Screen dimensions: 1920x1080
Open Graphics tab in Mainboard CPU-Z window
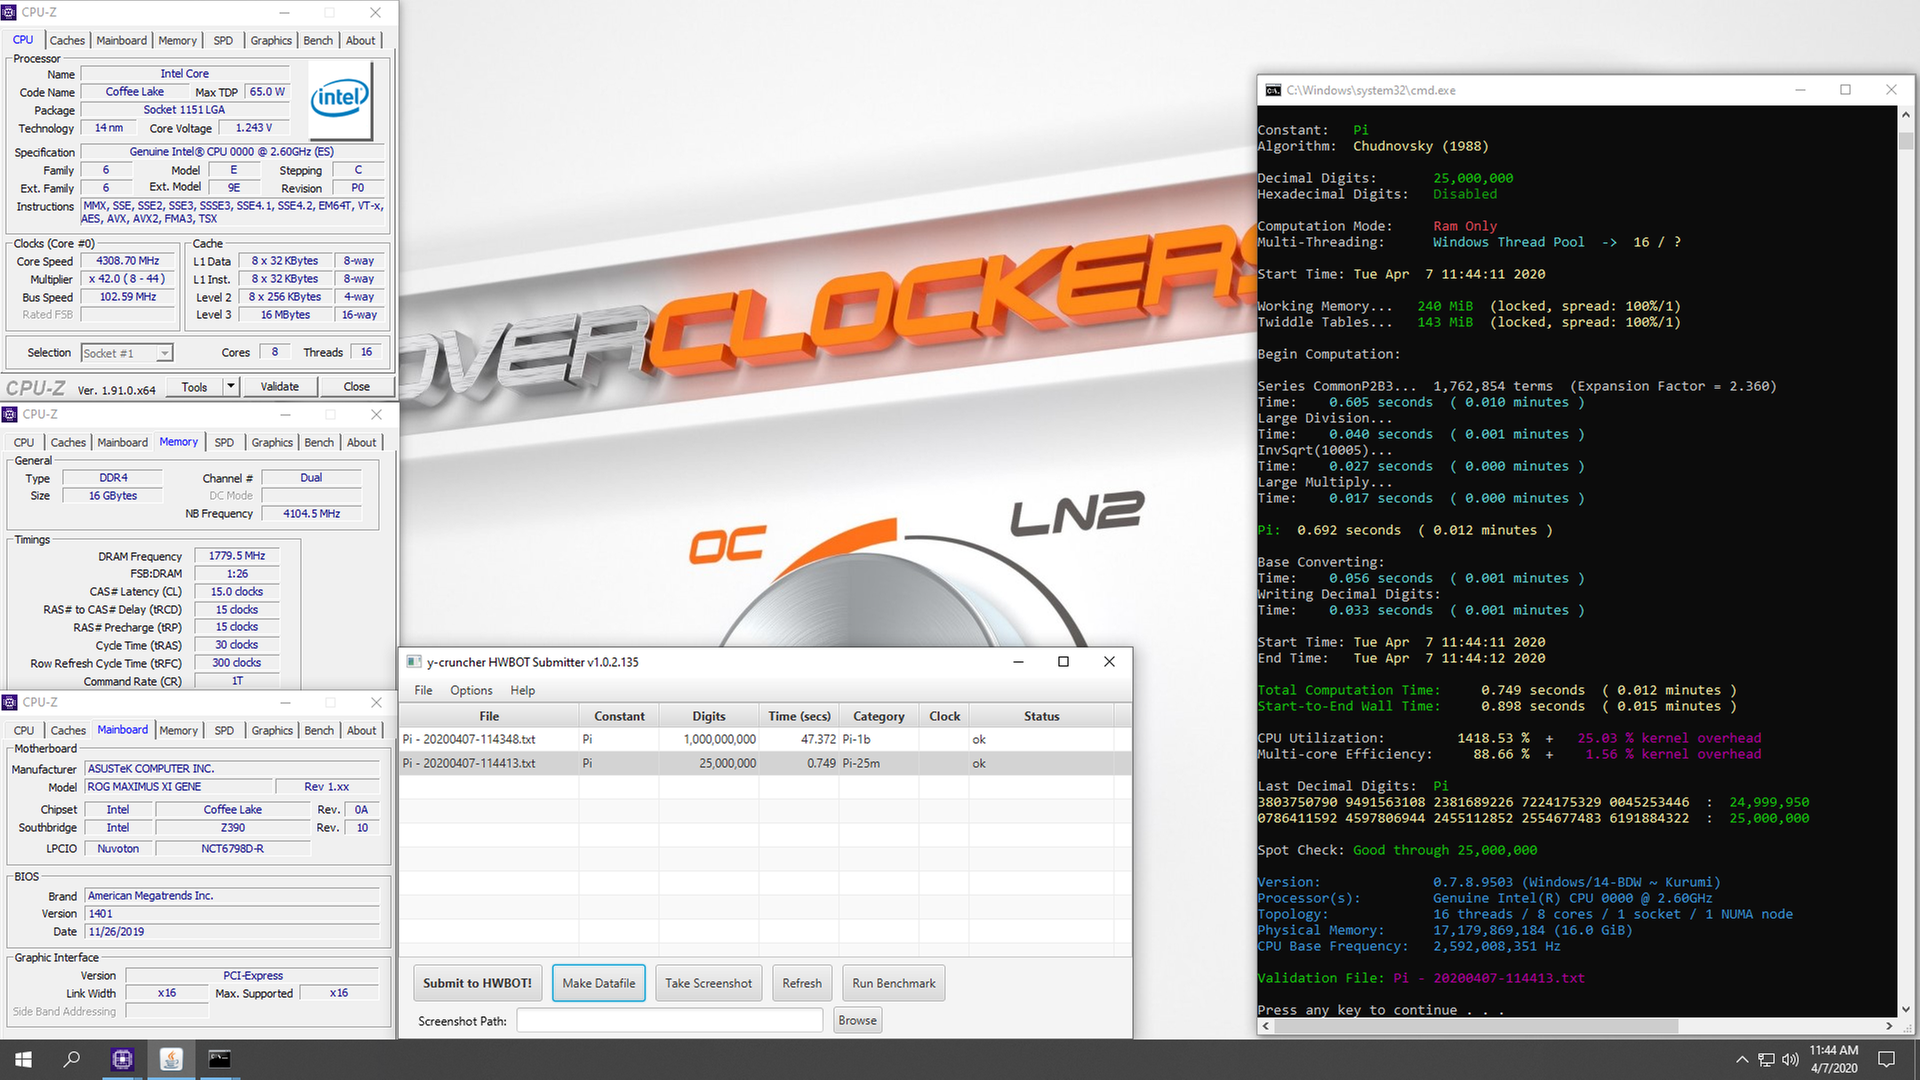point(272,731)
